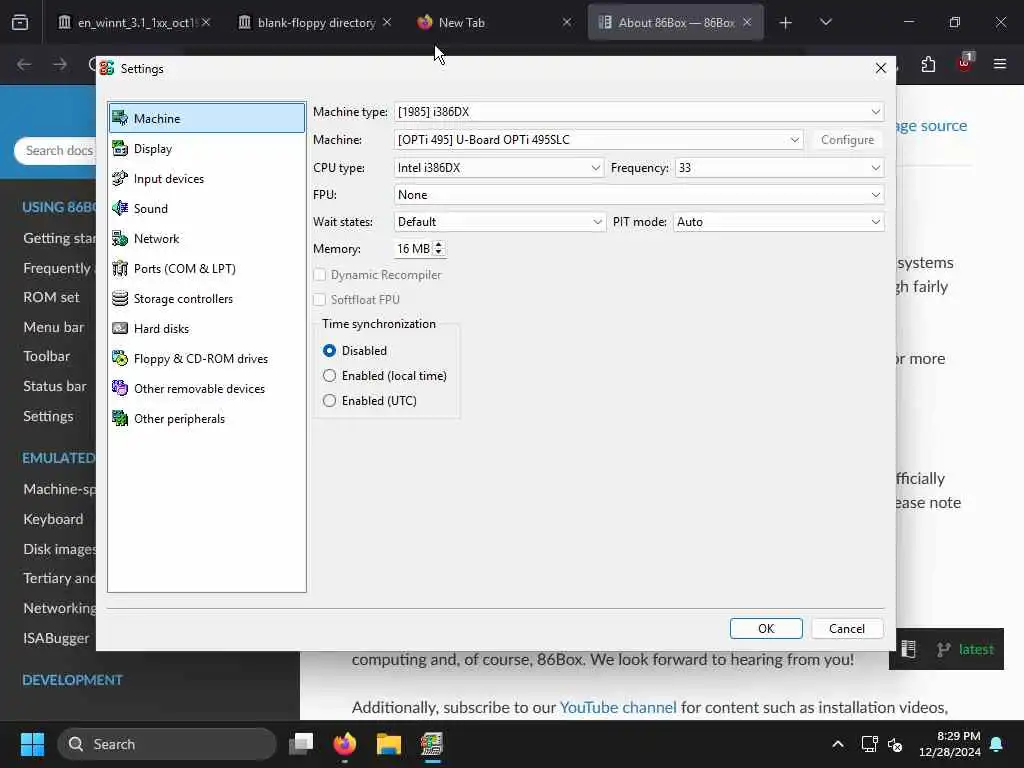
Task: Switch to the New Tab browser tab
Action: pyautogui.click(x=494, y=22)
